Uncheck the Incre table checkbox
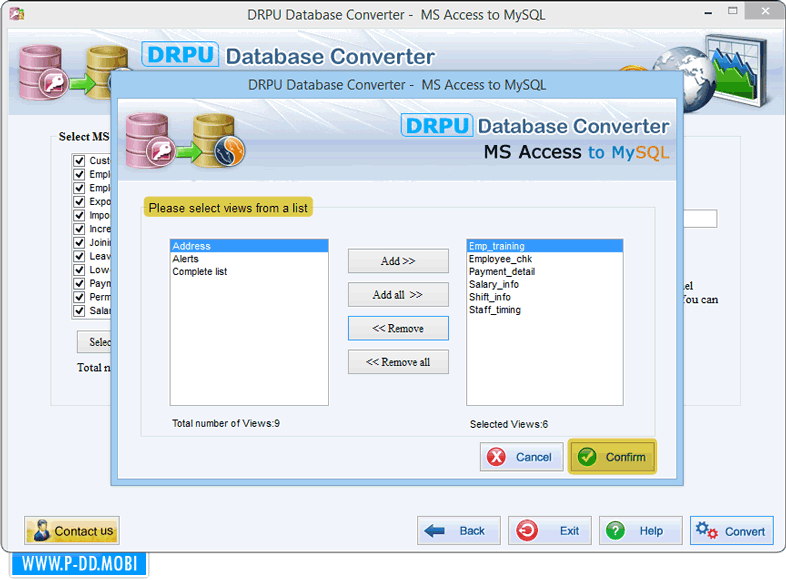The image size is (786, 580). 79,229
